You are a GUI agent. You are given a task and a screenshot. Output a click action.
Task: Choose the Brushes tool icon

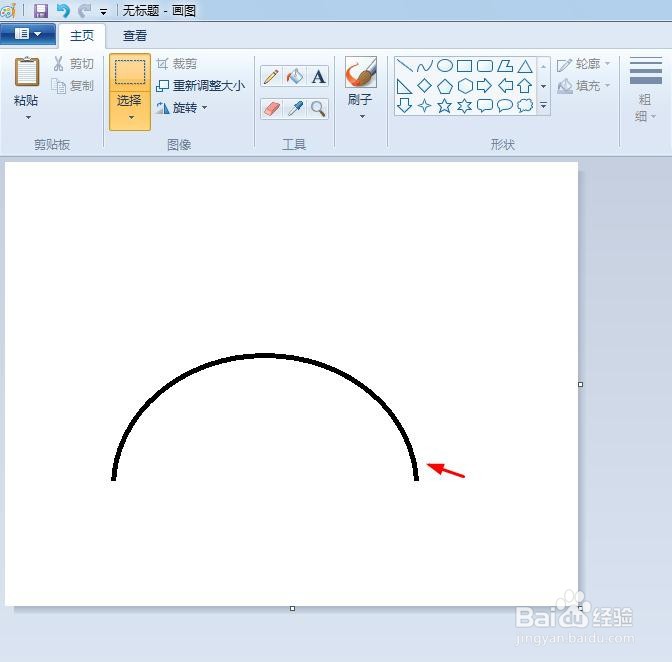[x=361, y=72]
